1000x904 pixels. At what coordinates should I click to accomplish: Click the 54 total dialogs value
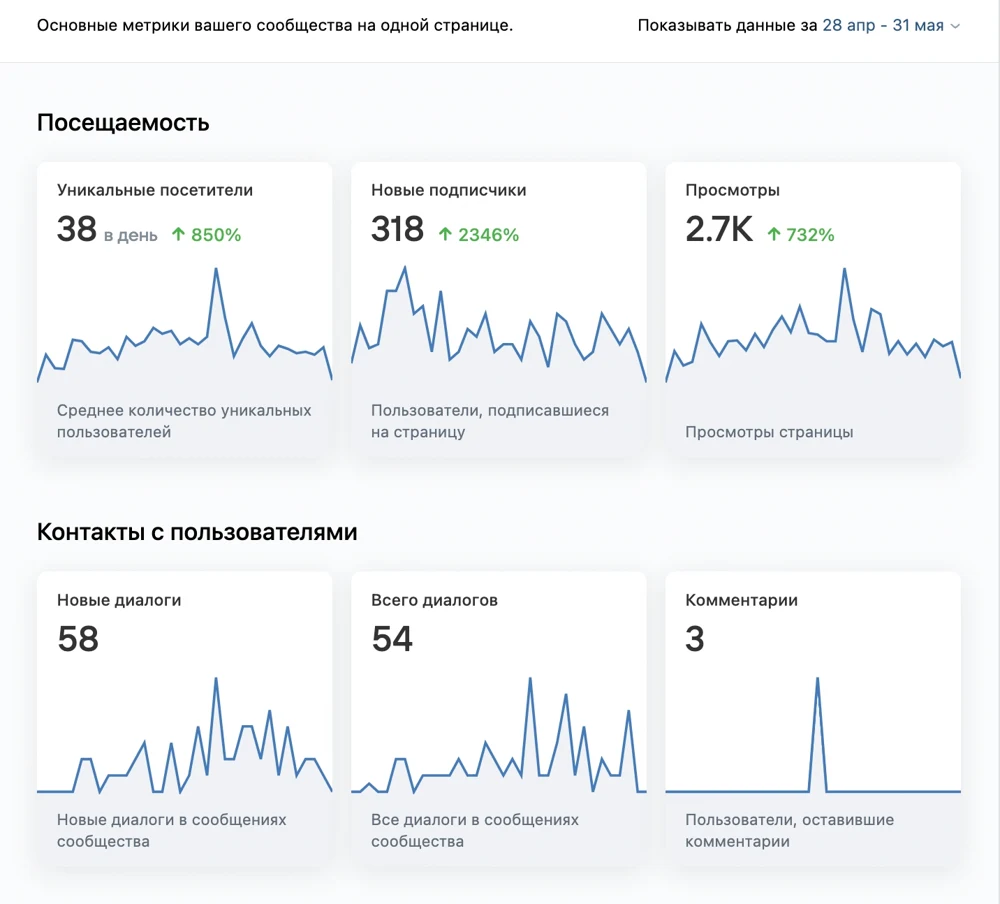[x=392, y=639]
